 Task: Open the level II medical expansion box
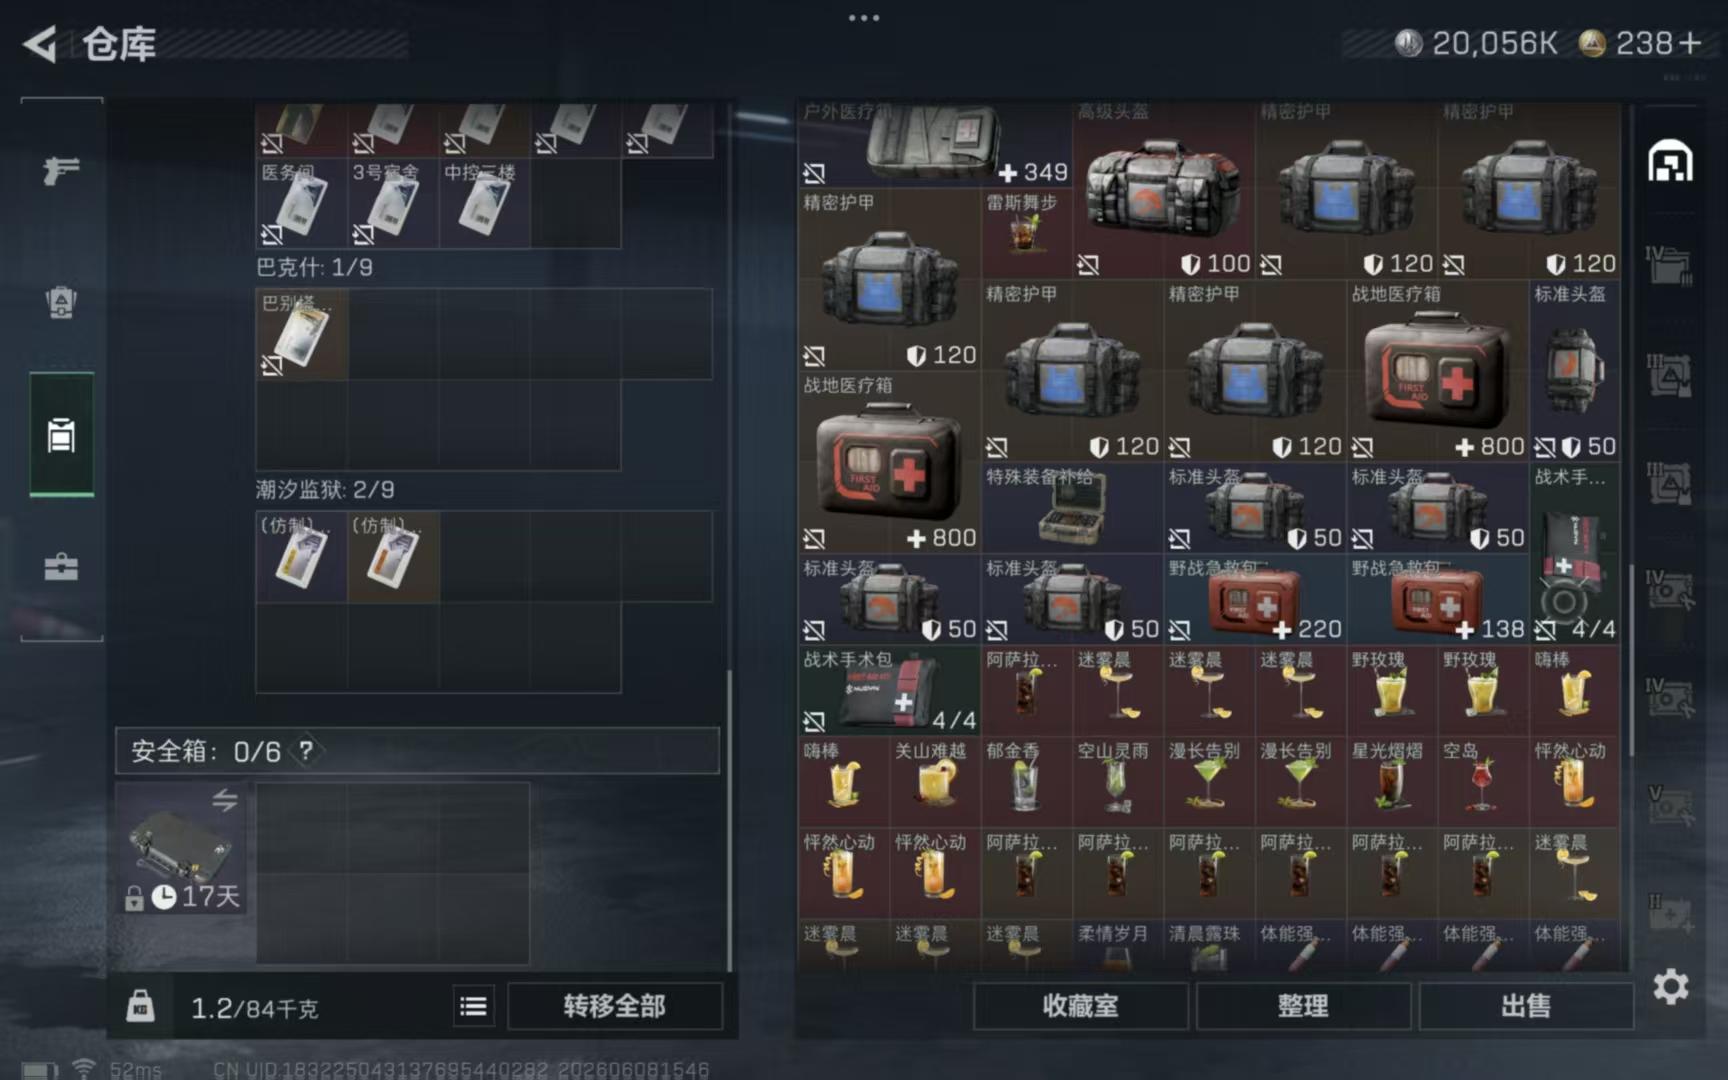tap(1670, 913)
